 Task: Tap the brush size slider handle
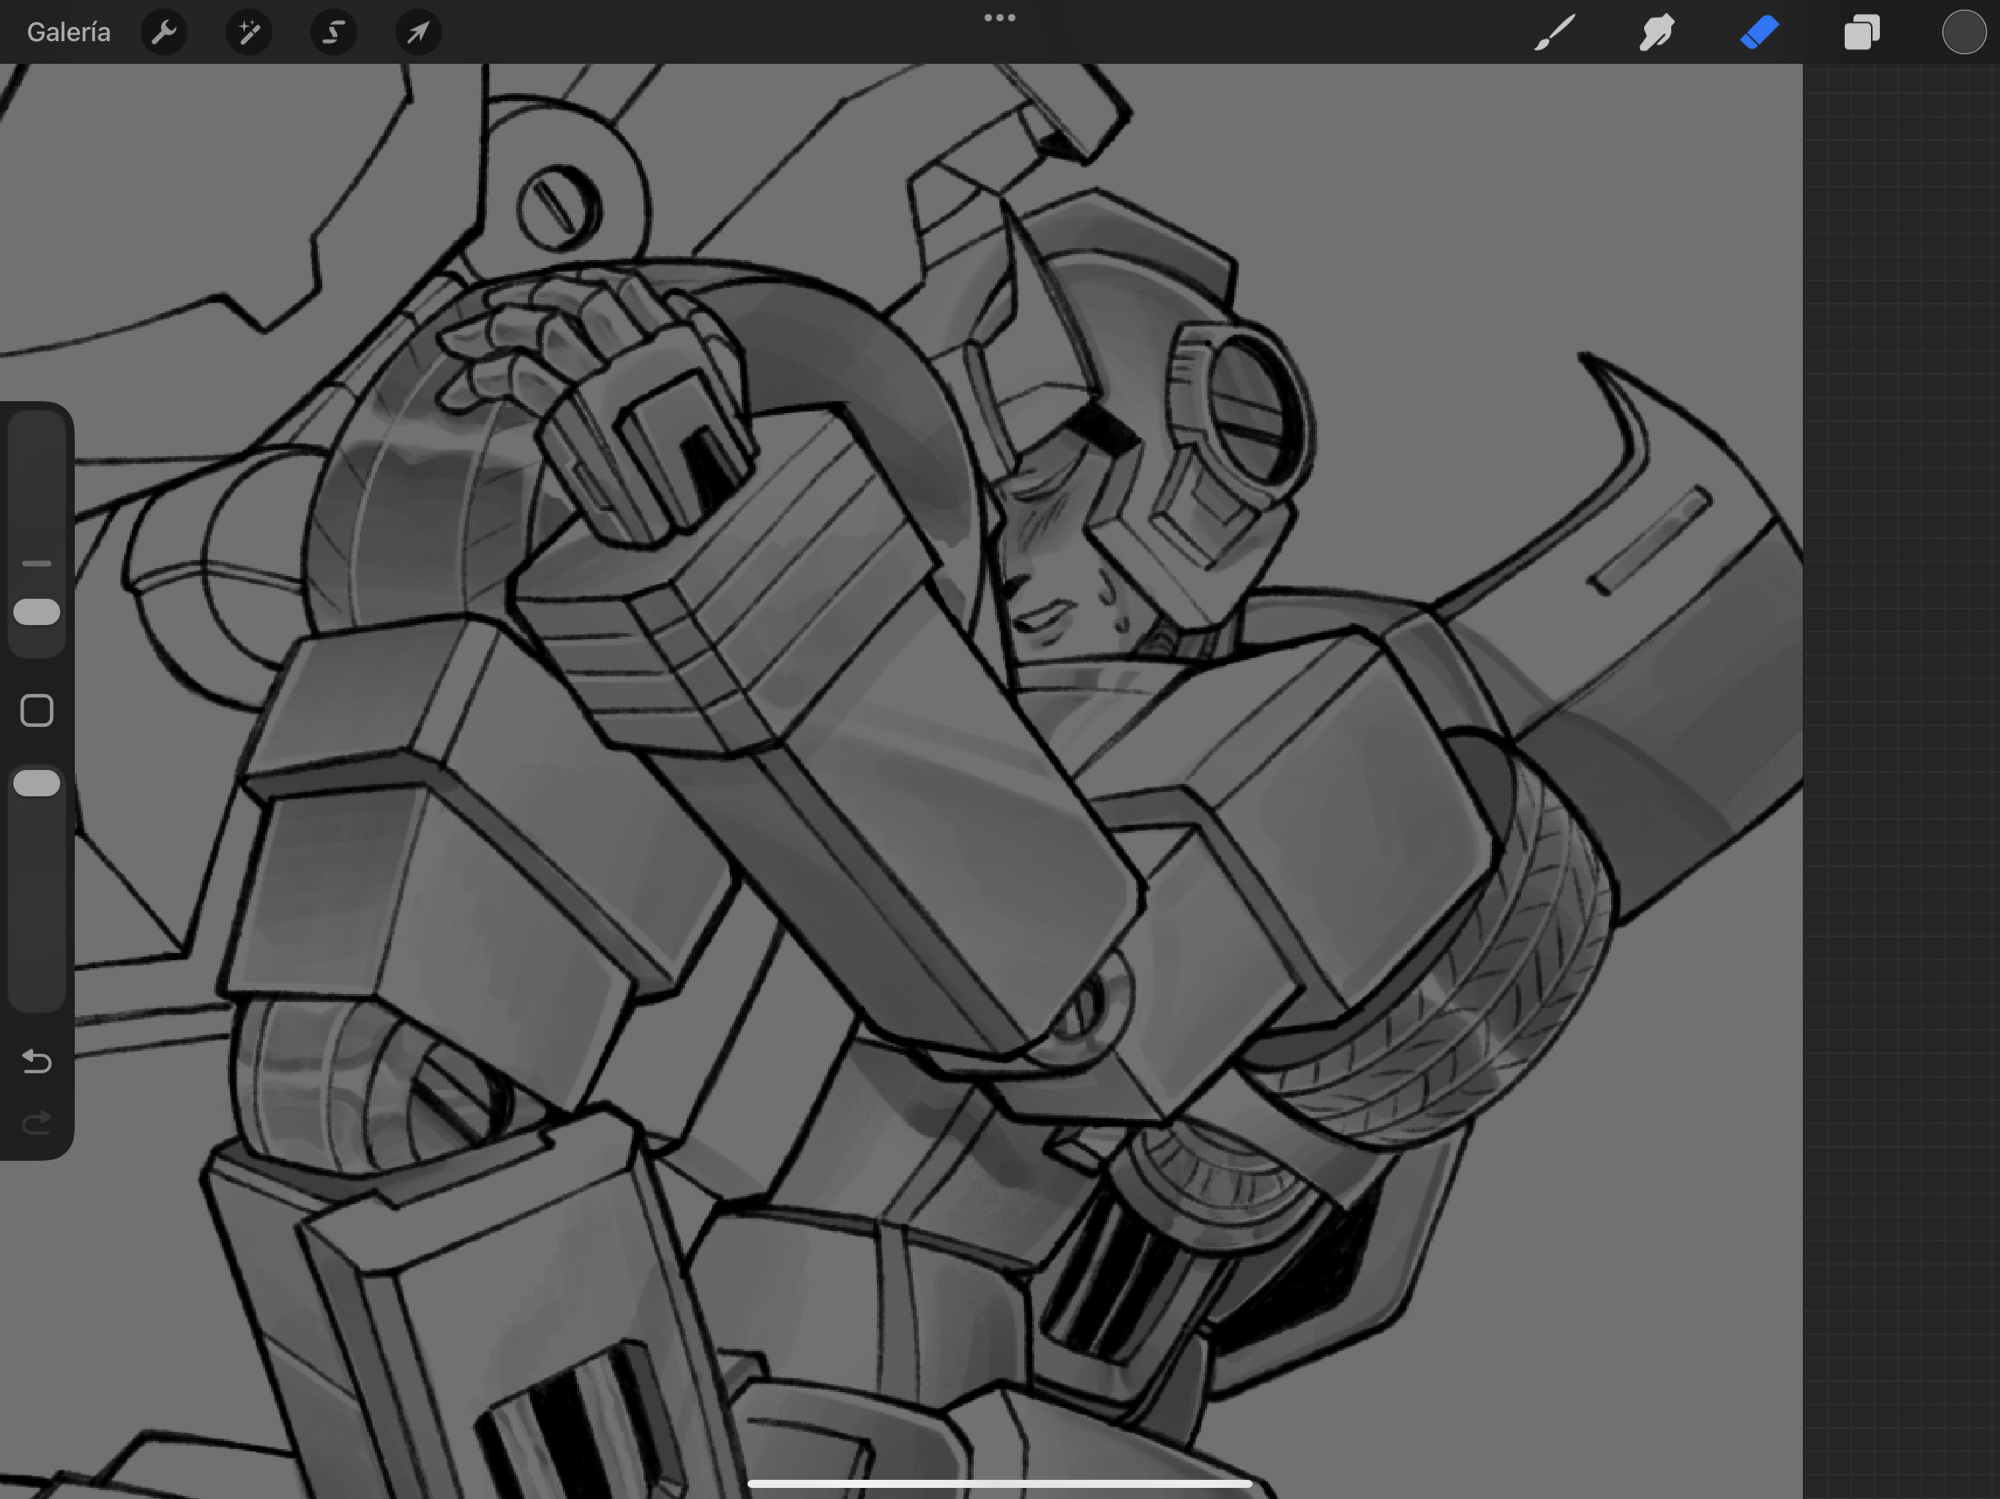pyautogui.click(x=37, y=612)
